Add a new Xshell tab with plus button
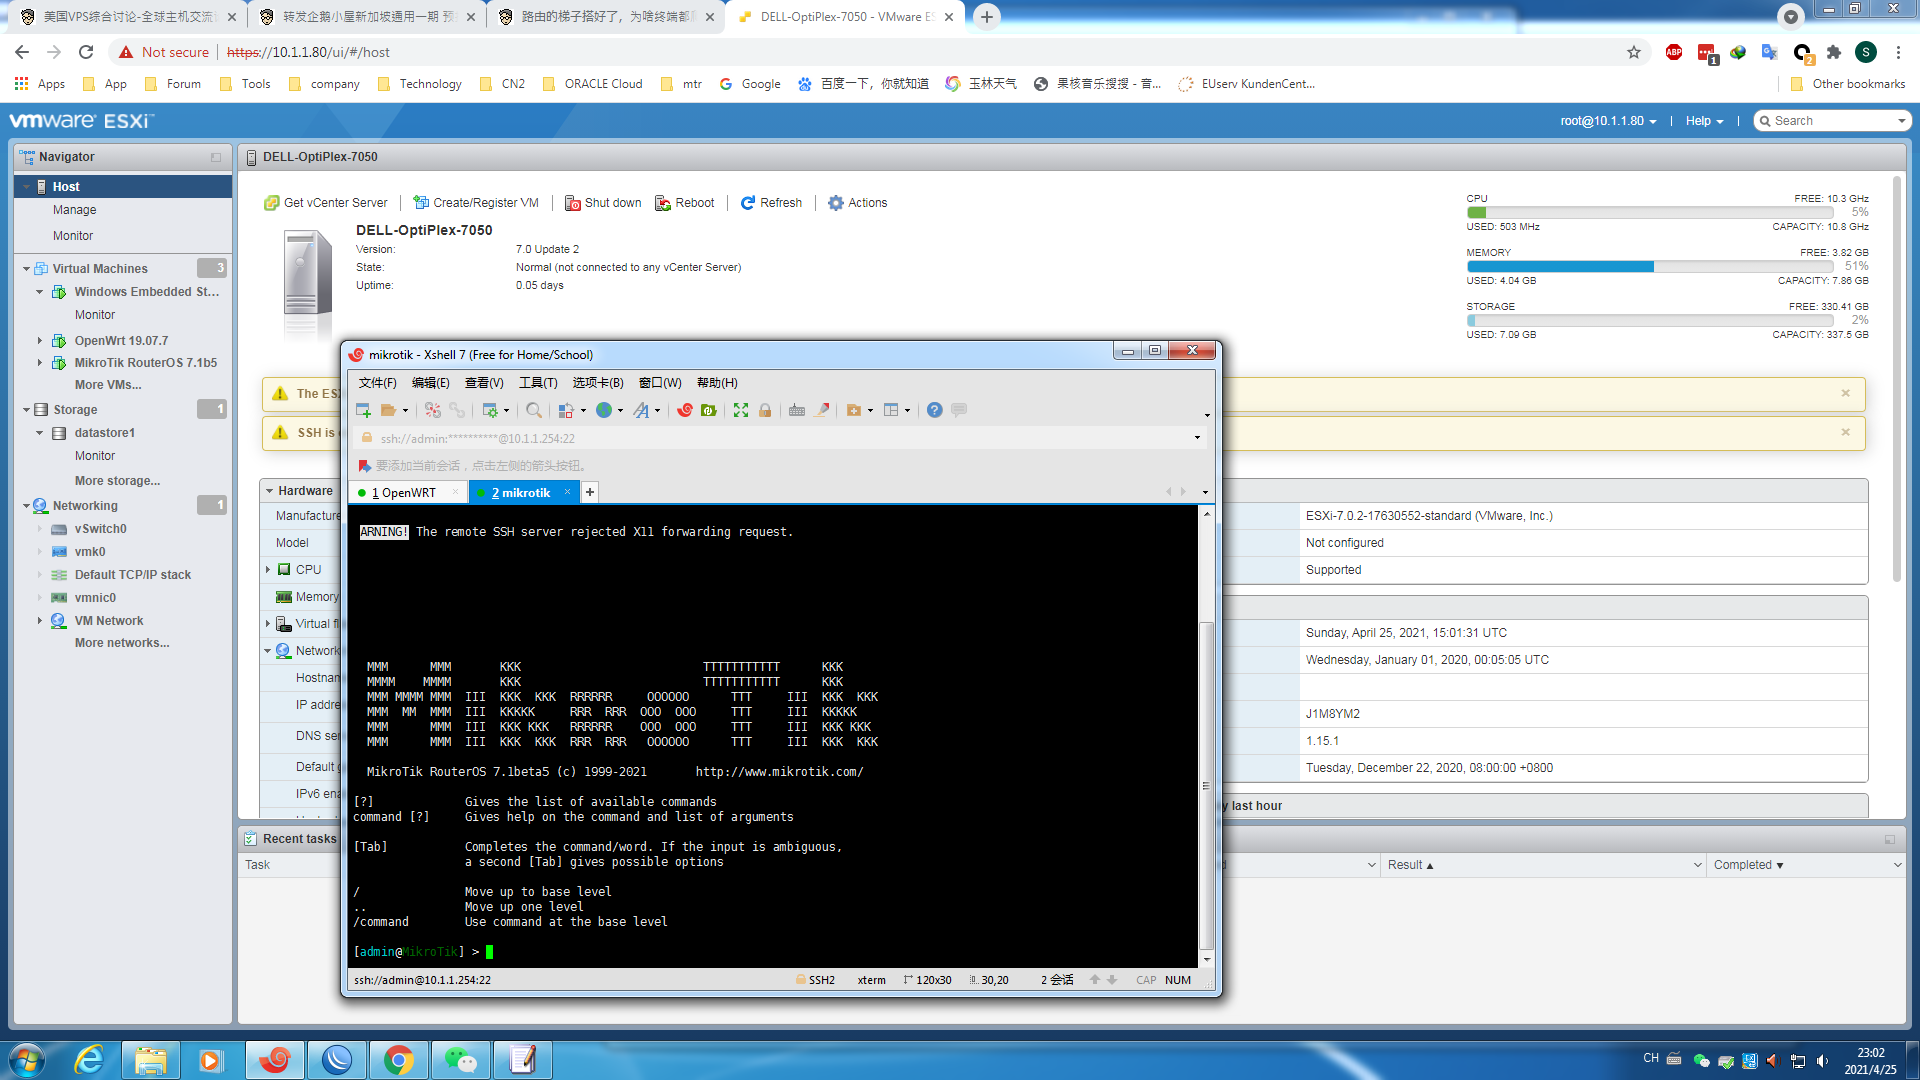 (x=590, y=492)
